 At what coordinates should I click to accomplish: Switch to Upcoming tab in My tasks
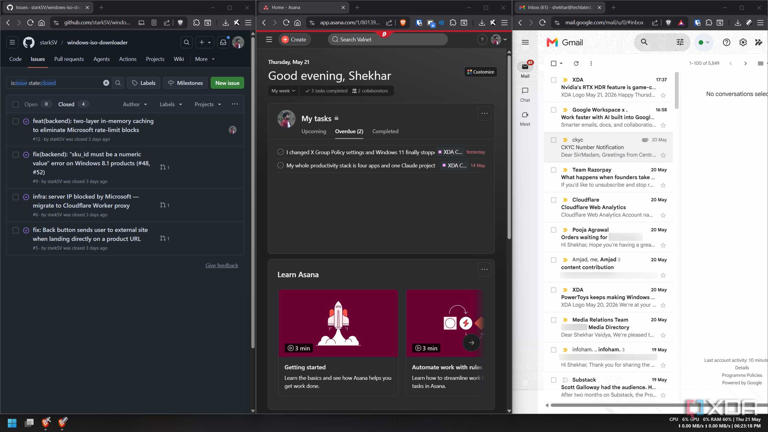click(313, 131)
